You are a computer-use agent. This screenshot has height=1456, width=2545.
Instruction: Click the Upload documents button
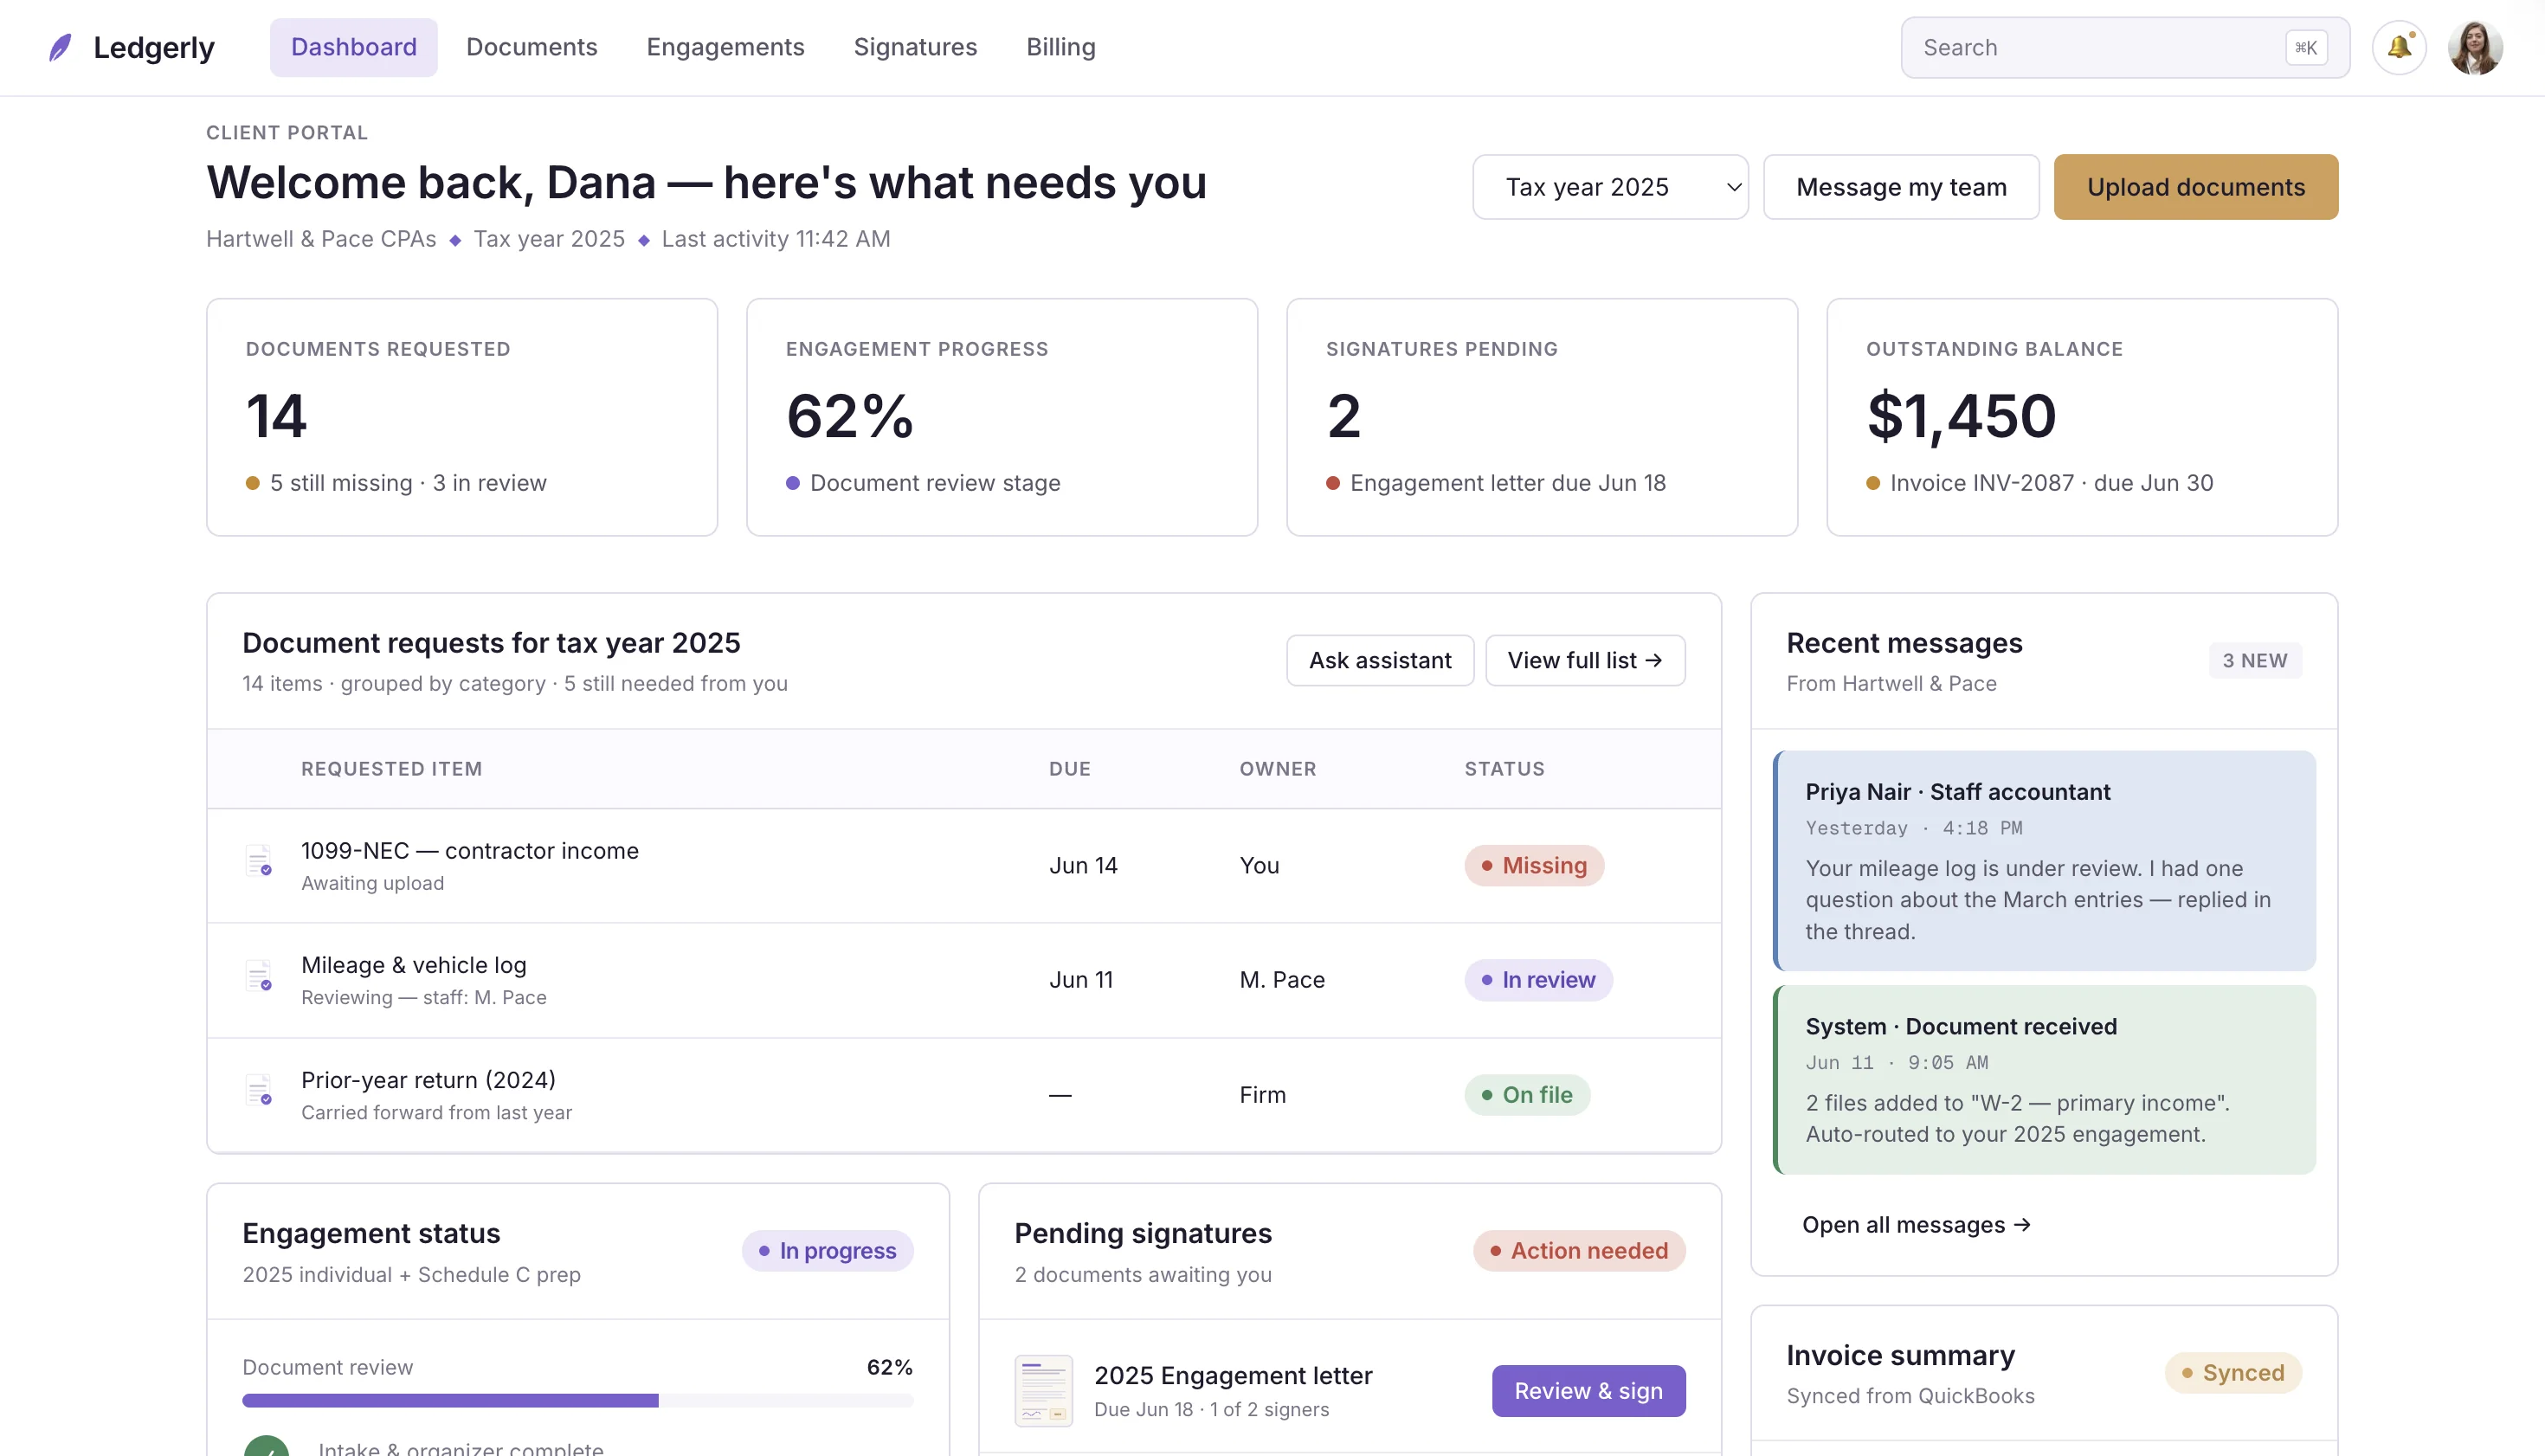tap(2196, 187)
